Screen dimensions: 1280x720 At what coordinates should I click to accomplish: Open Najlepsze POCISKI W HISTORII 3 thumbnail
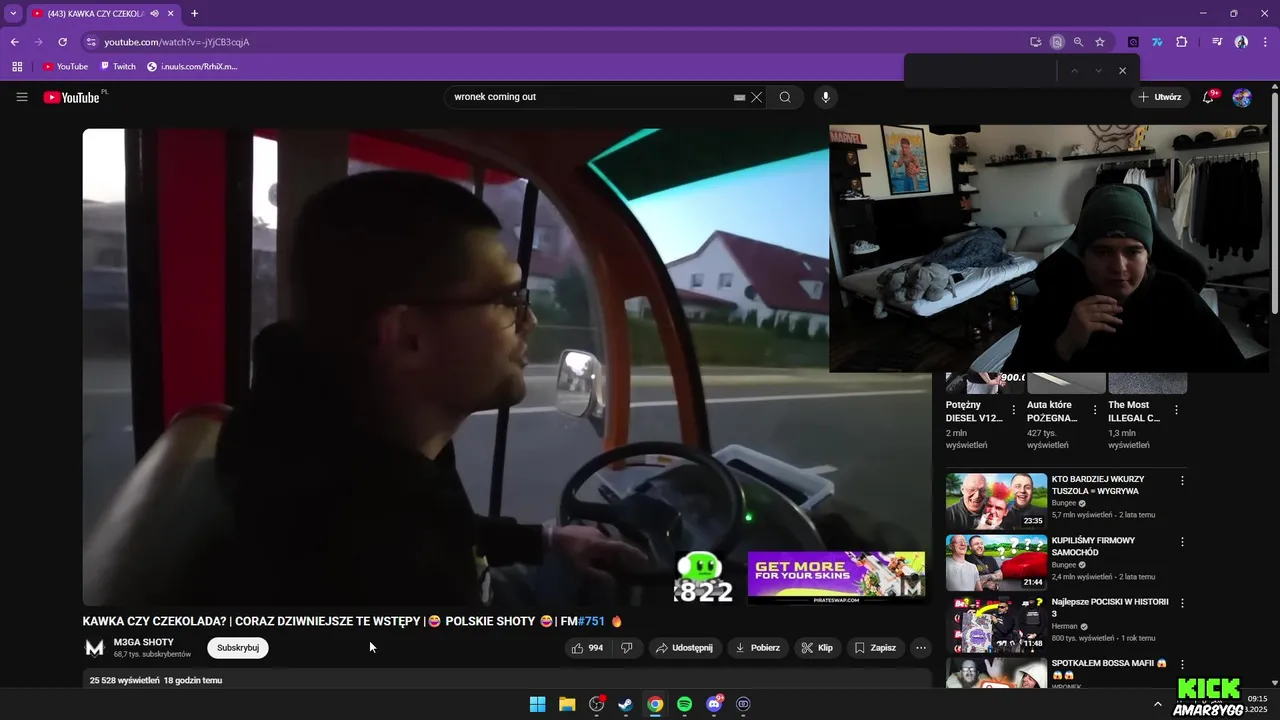(996, 624)
